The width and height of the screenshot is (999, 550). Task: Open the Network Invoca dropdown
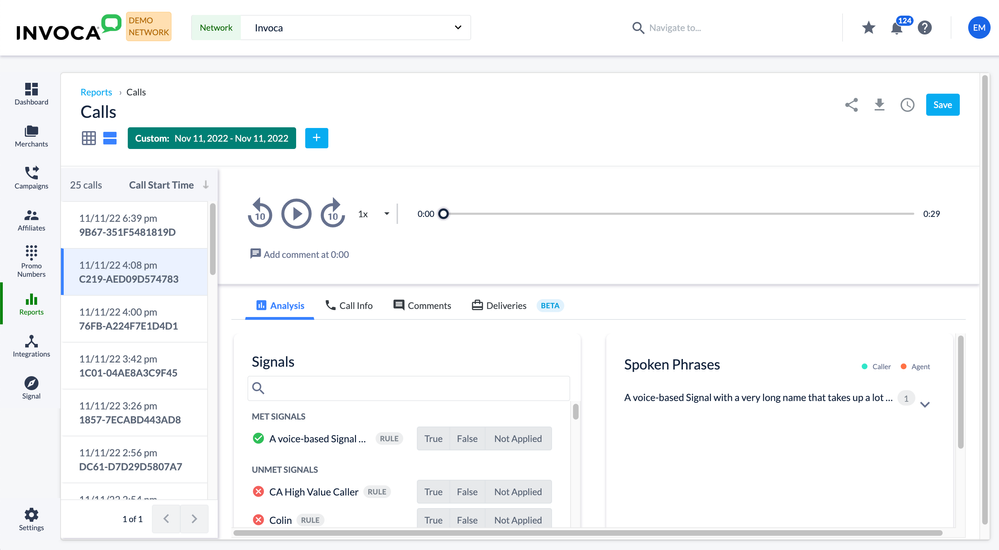tap(356, 28)
